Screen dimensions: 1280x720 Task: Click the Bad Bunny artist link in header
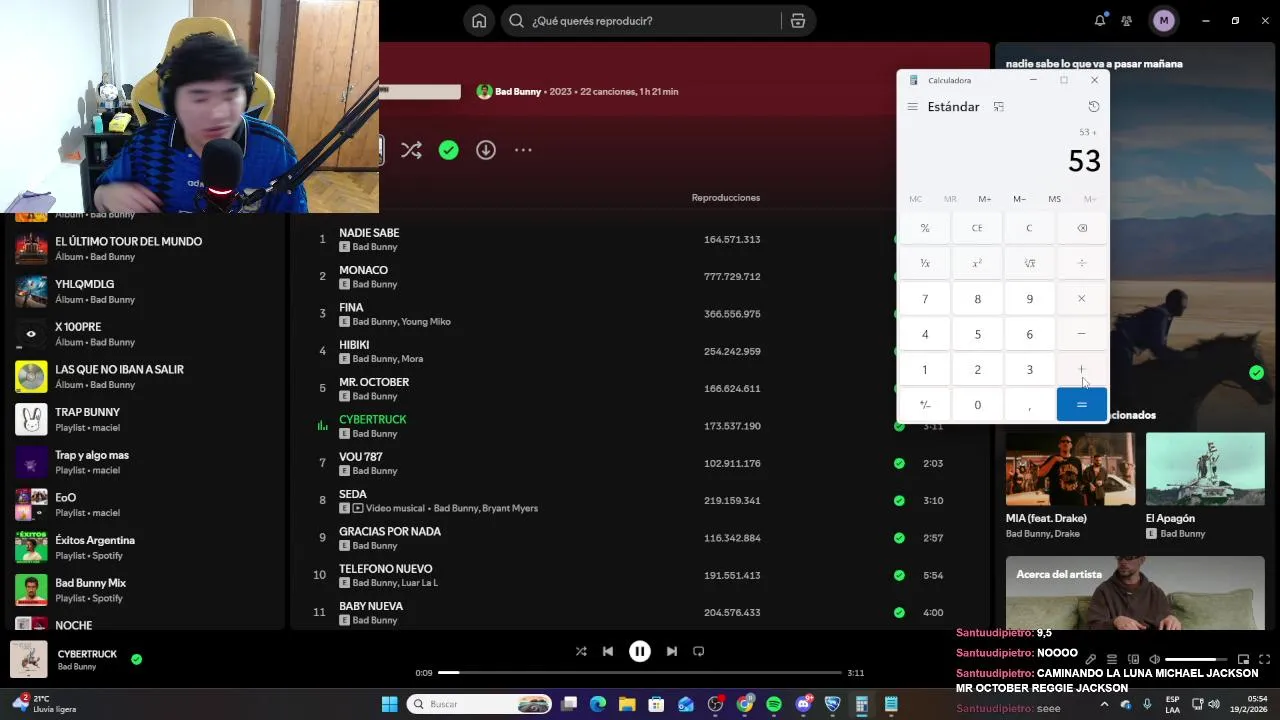point(518,92)
